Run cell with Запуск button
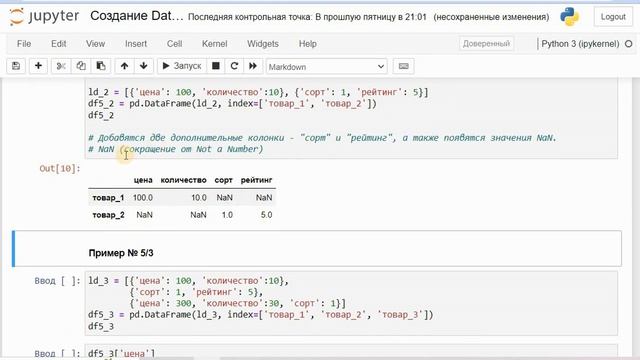640x360 pixels. point(182,66)
